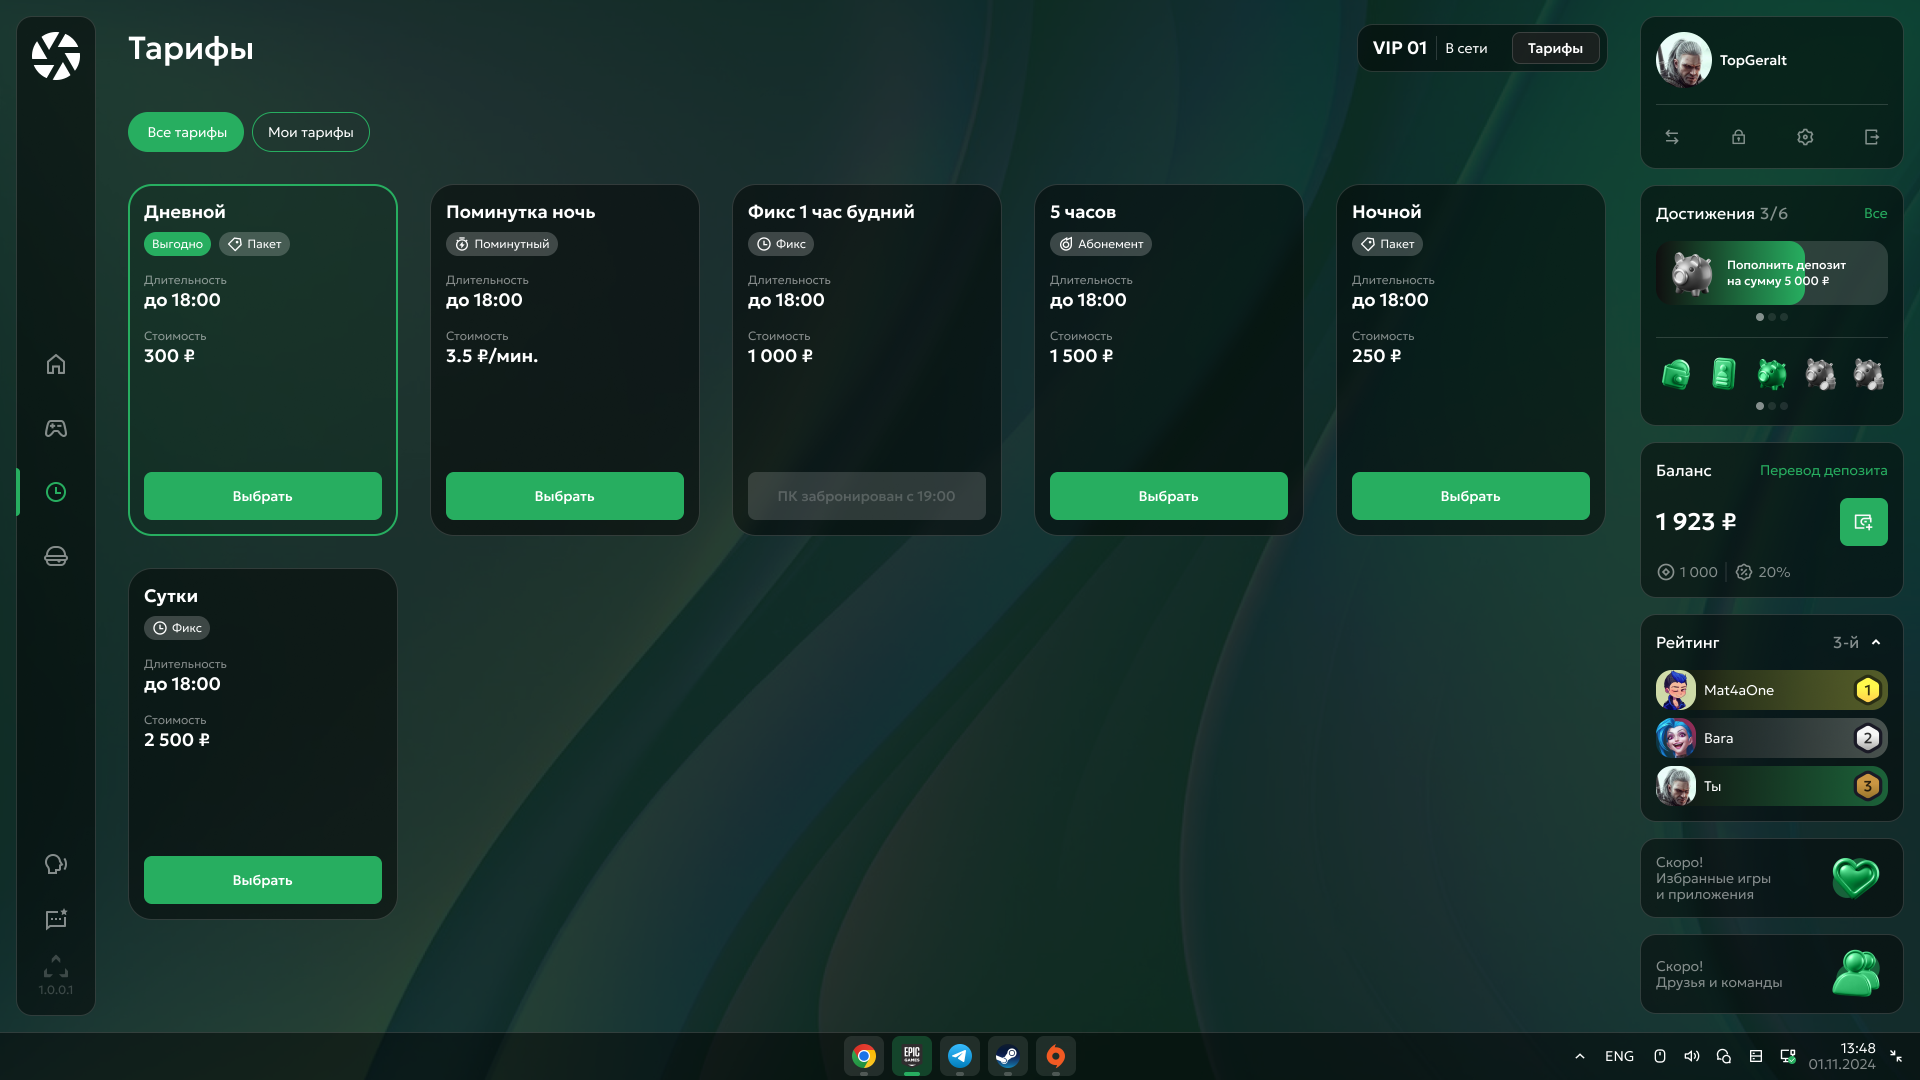Click the lock icon under profile
This screenshot has width=1920, height=1080.
(1738, 137)
